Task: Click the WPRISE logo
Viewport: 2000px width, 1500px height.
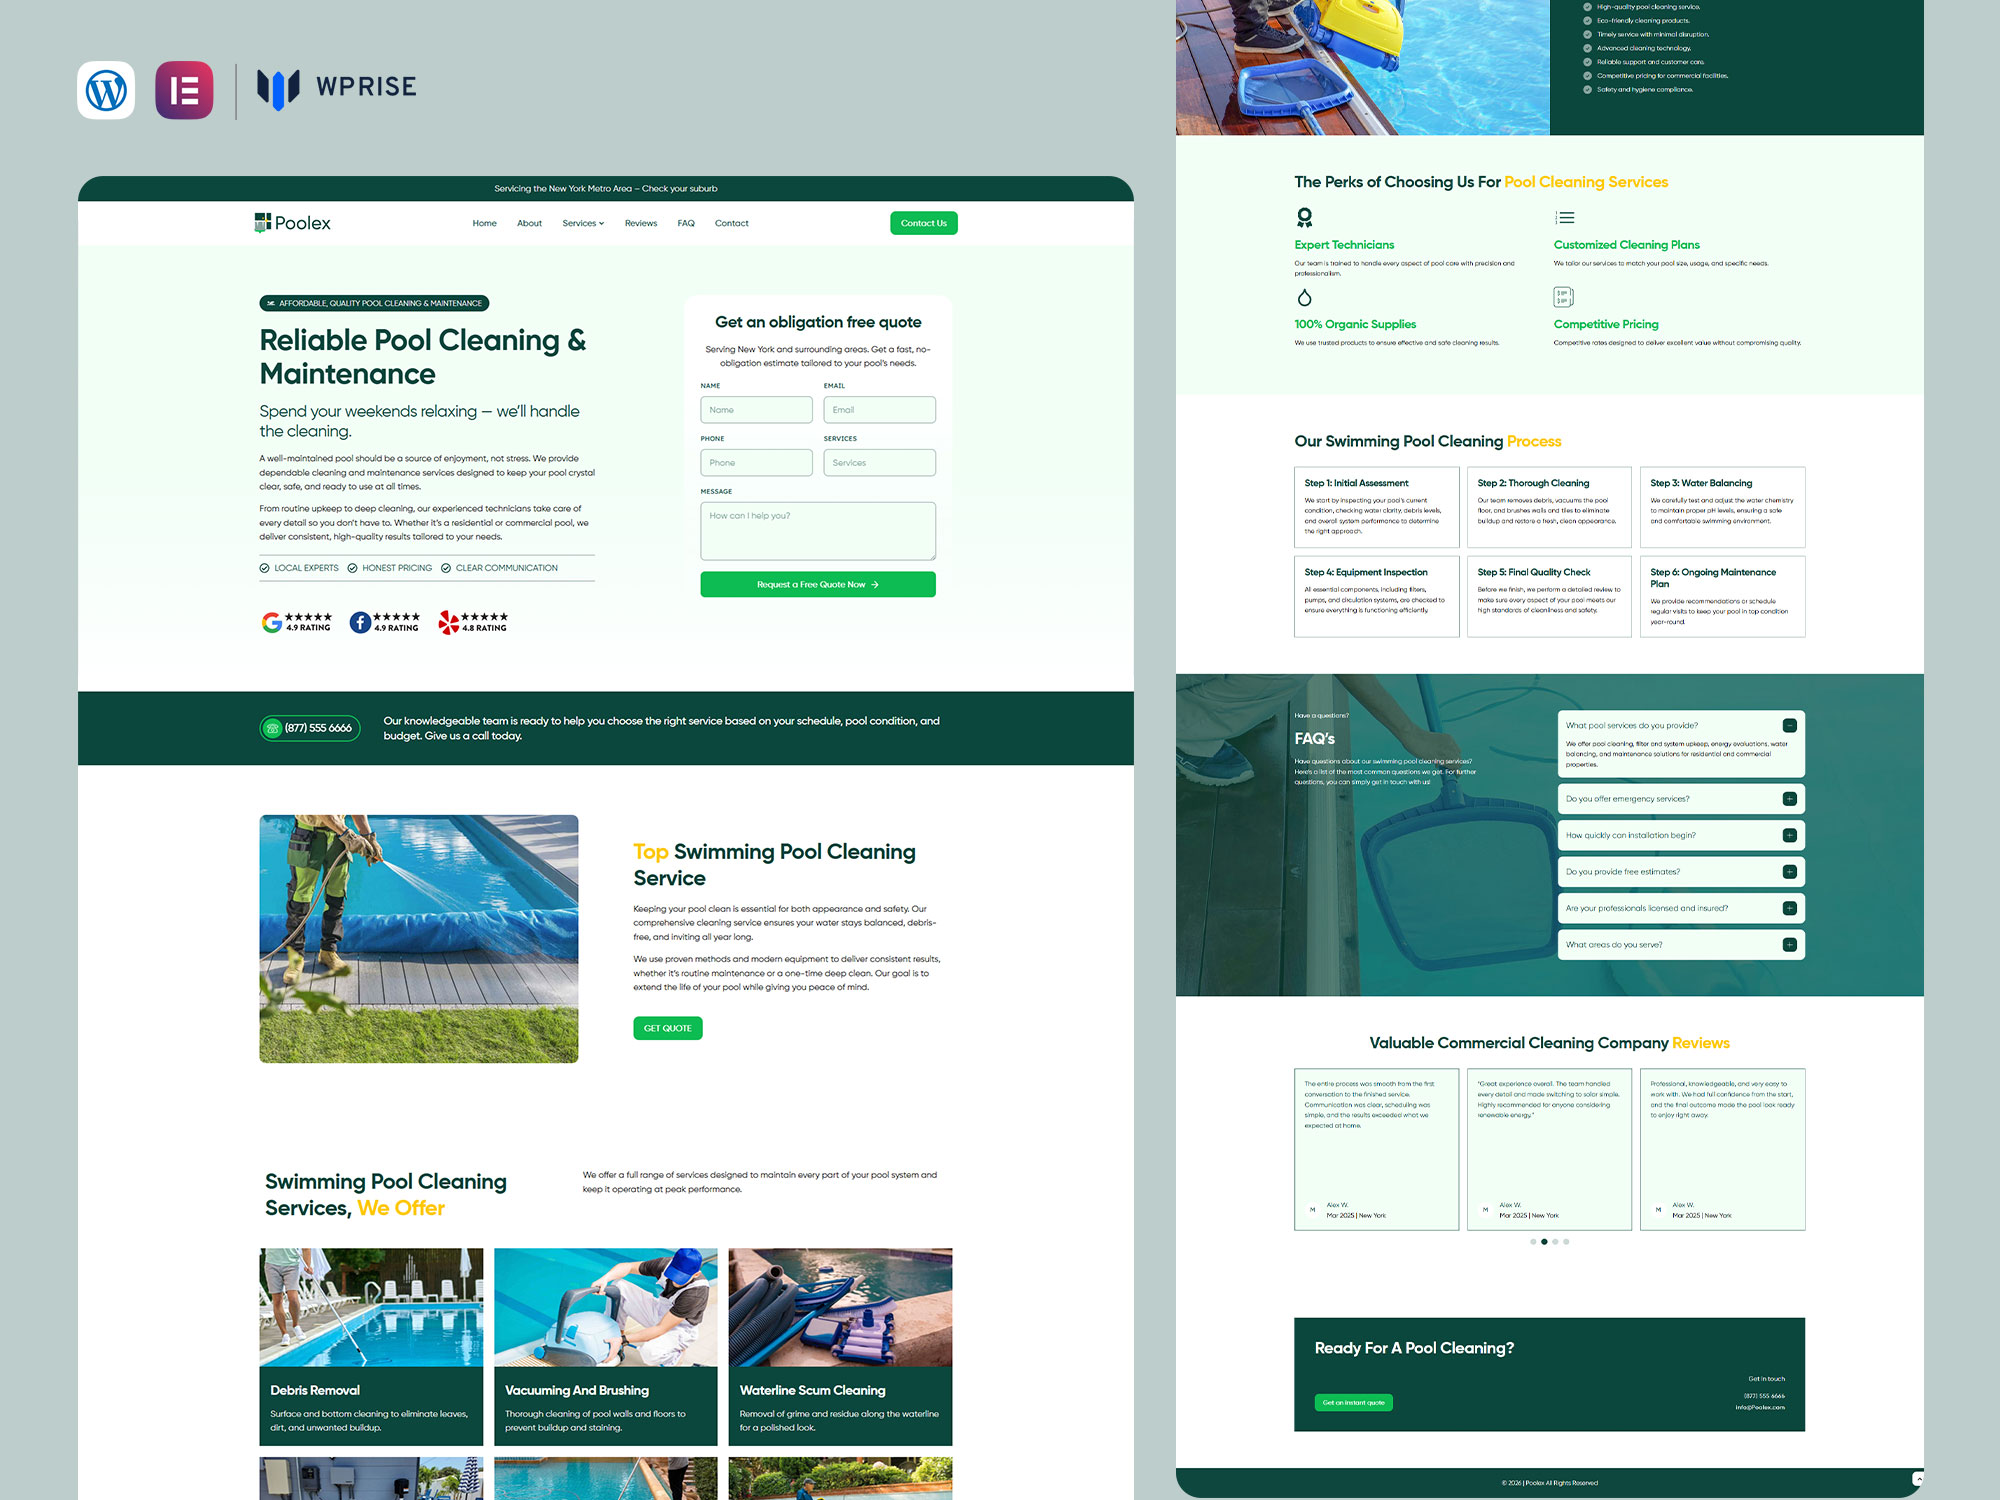Action: click(337, 88)
